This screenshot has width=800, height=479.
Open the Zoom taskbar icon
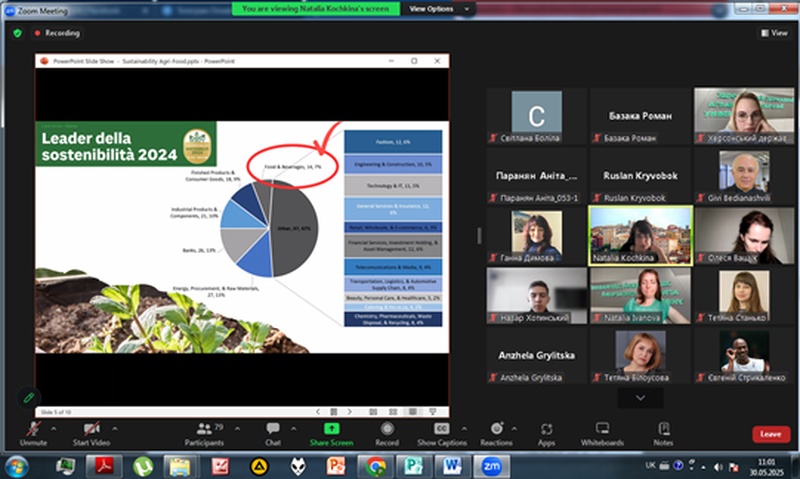point(491,466)
